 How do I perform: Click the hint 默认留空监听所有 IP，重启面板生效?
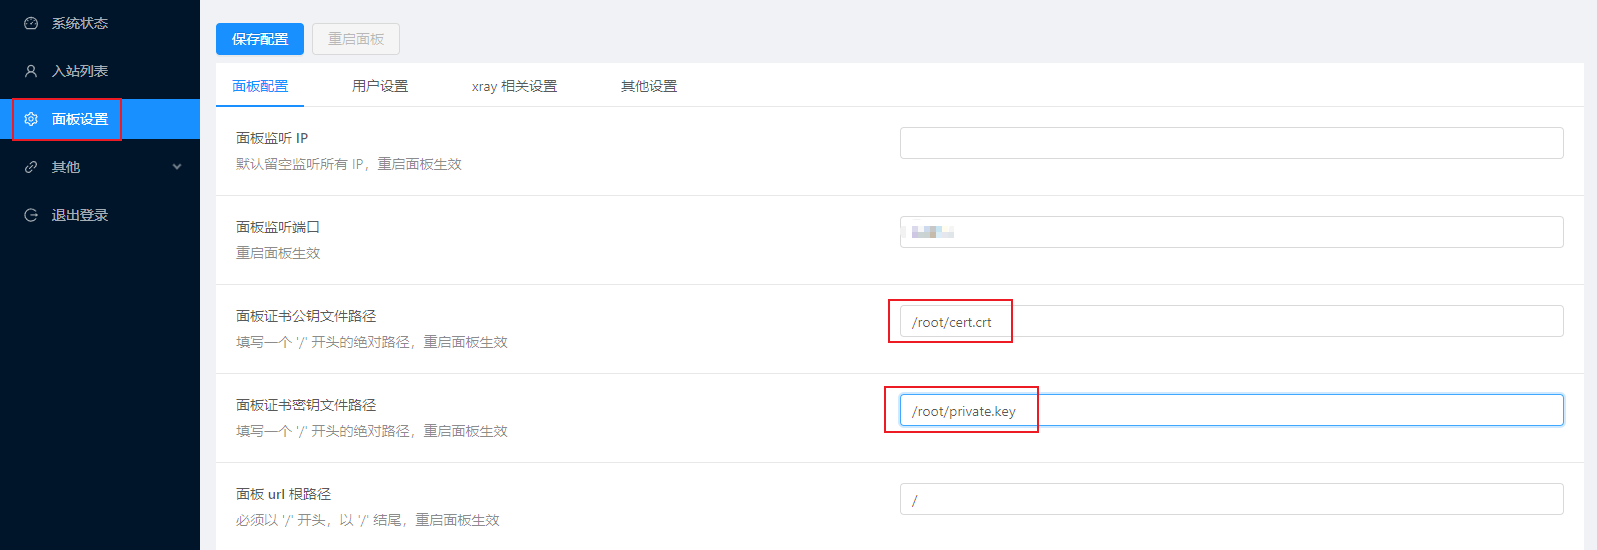tap(349, 164)
